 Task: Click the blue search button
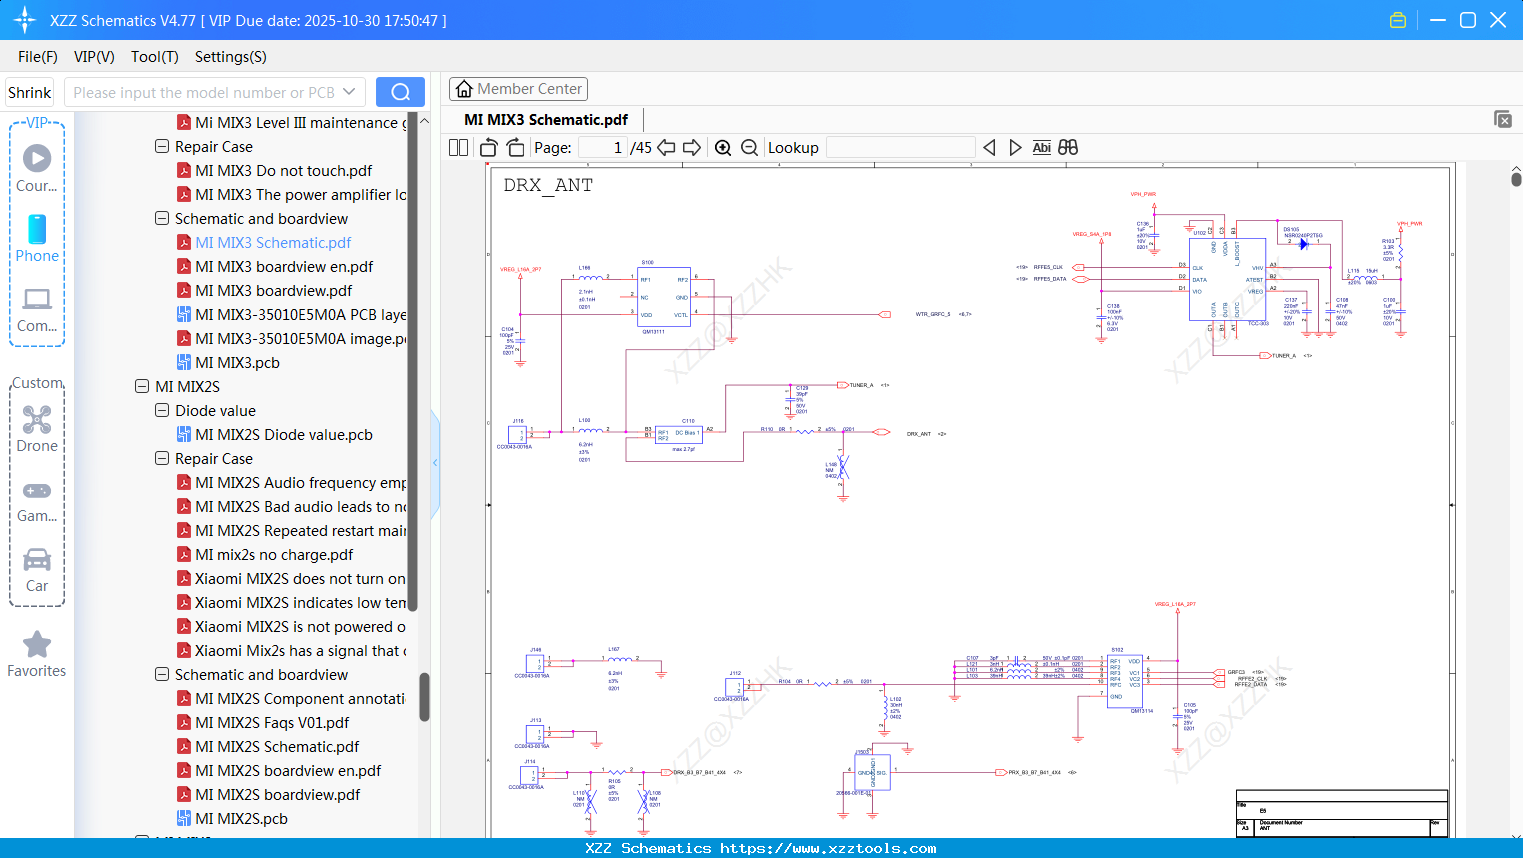400,92
